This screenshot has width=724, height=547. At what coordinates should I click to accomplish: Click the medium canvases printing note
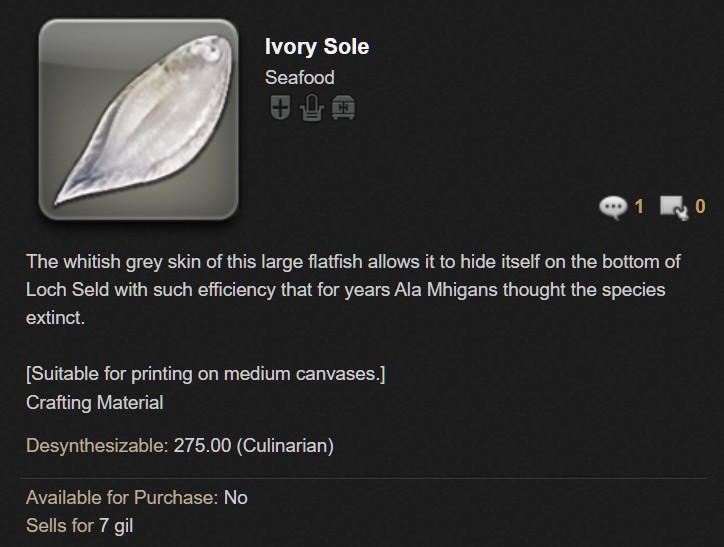tap(206, 375)
